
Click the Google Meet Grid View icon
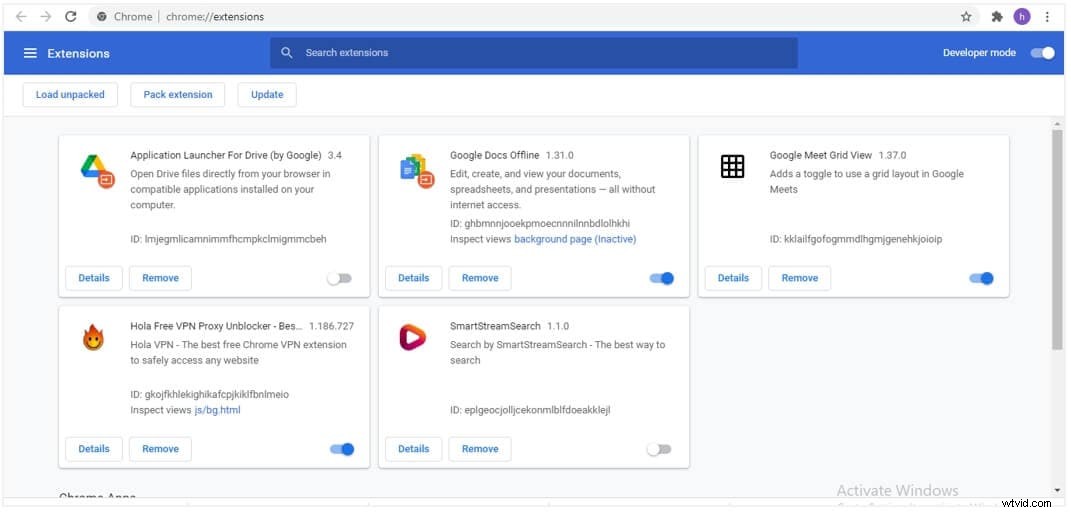click(732, 166)
